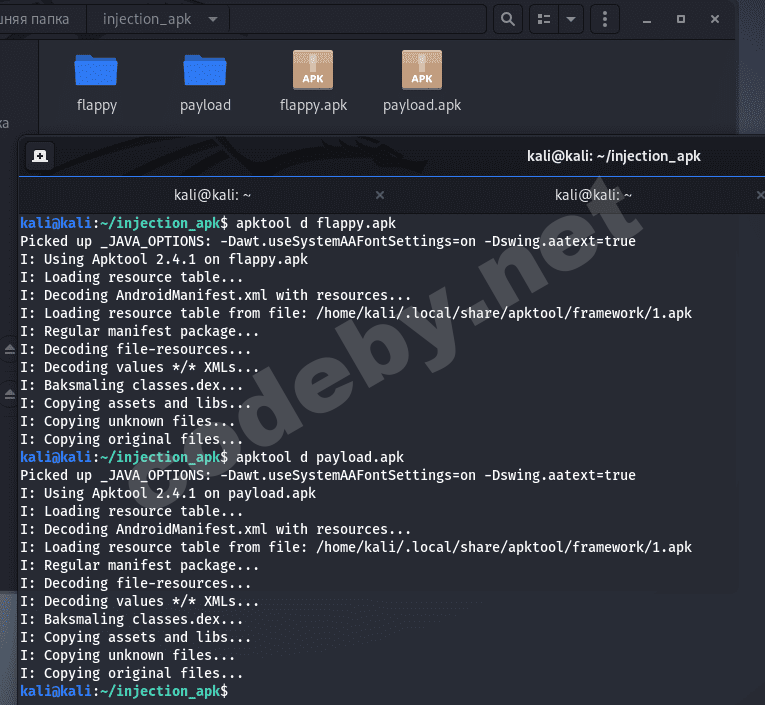Switch to second kali@kali terminal tab

point(593,195)
